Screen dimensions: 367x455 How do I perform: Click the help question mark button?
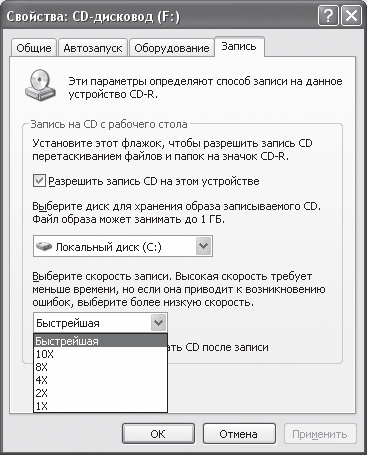(328, 16)
